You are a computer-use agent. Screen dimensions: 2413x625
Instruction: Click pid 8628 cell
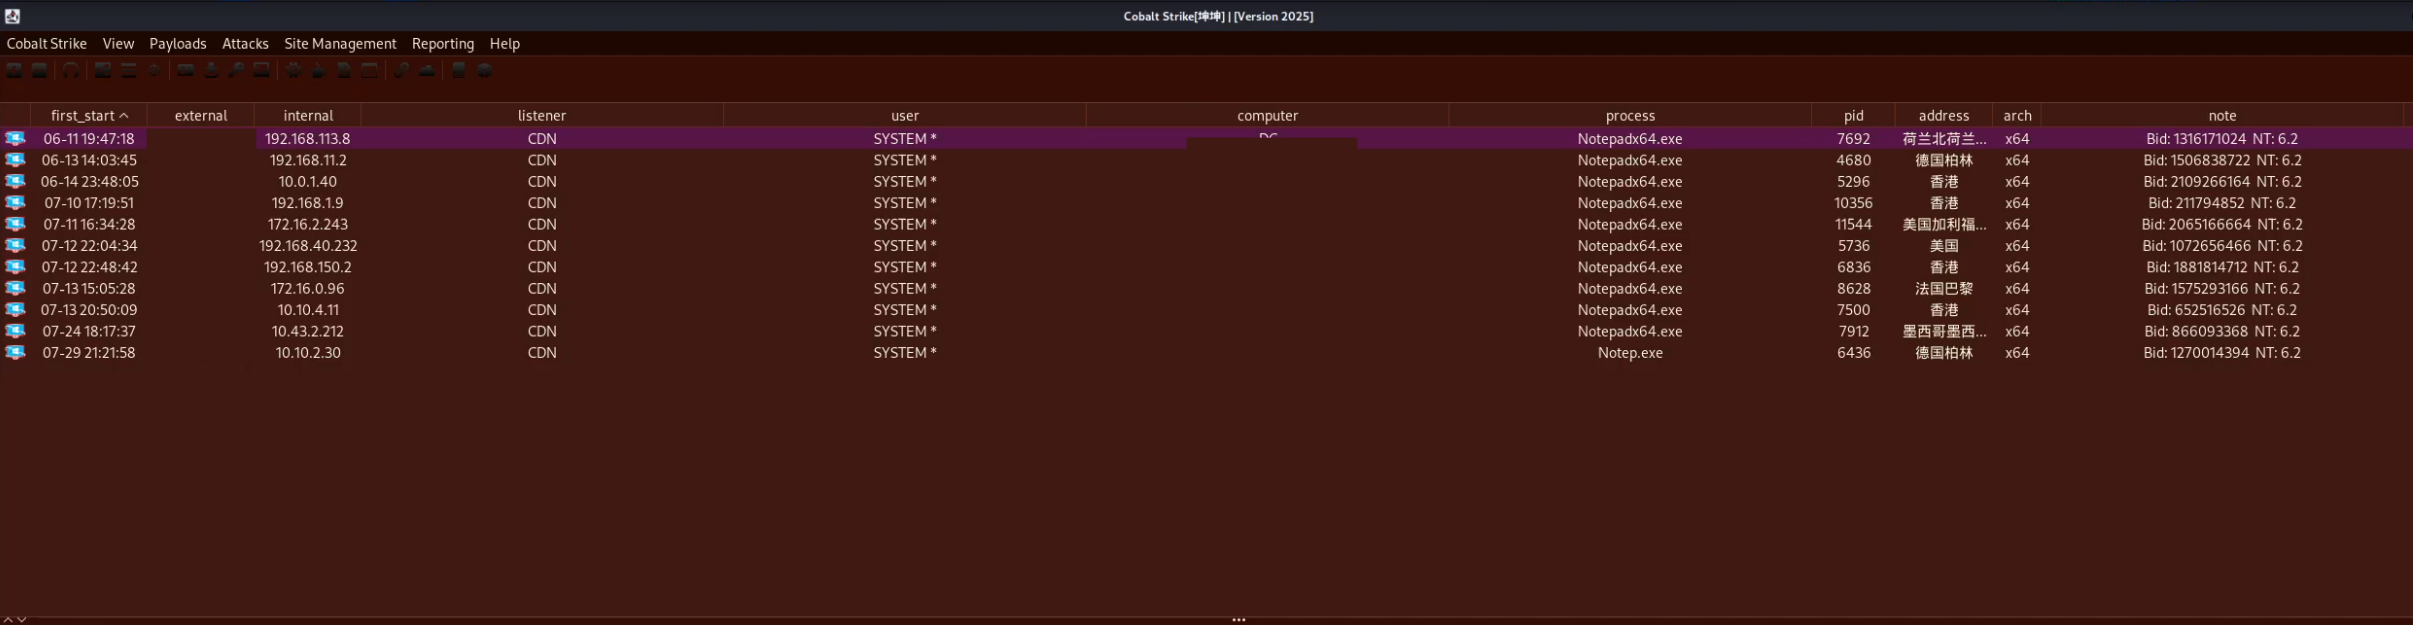tap(1854, 288)
